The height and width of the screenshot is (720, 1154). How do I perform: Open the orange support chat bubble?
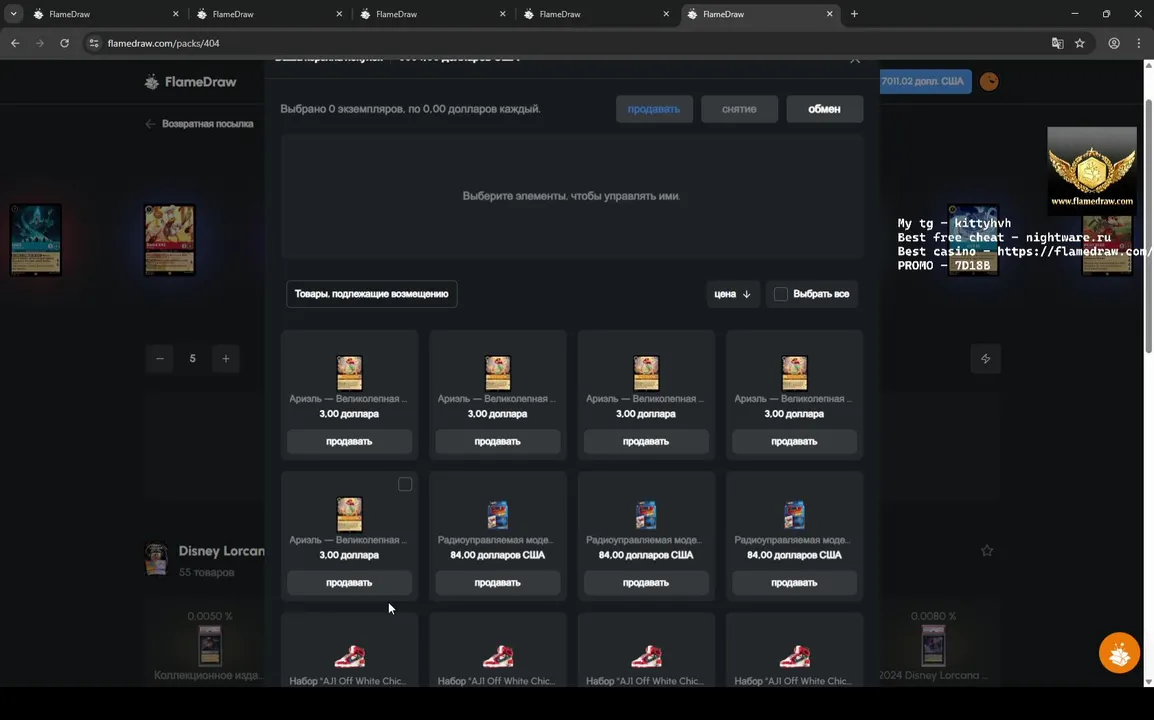pos(1119,653)
